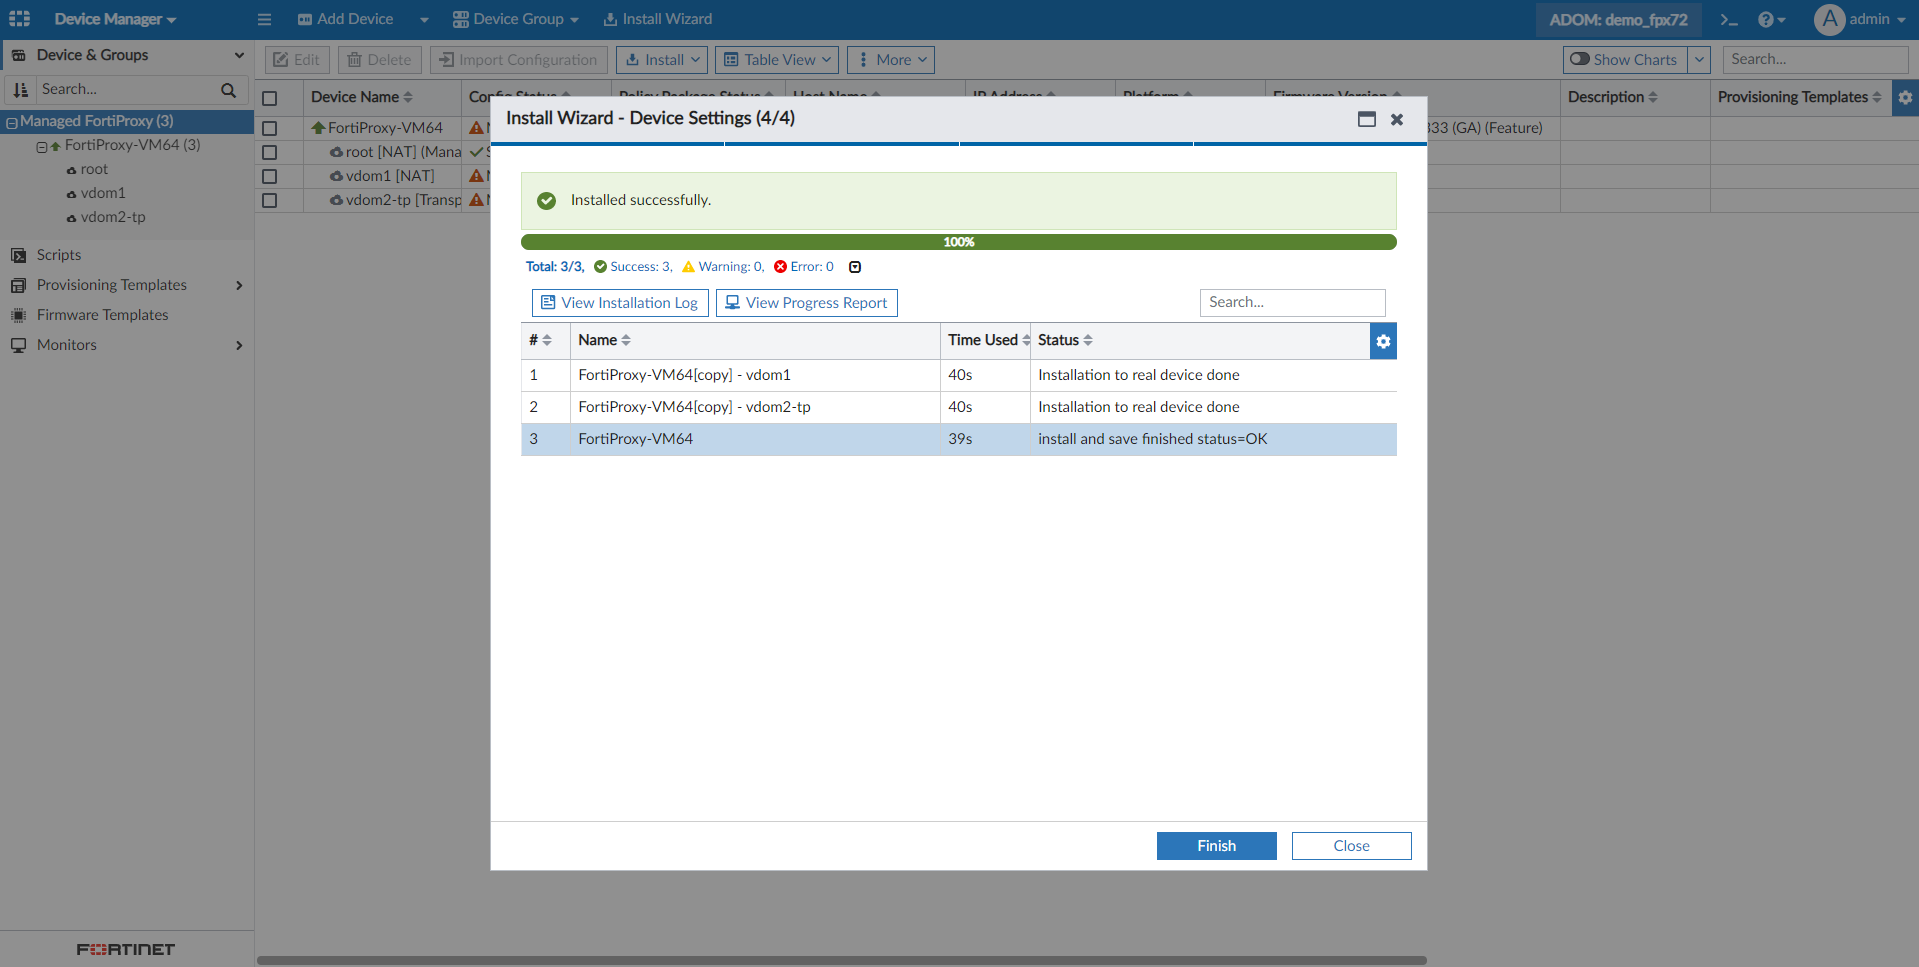1919x967 pixels.
Task: Open the More actions dropdown
Action: 891,60
